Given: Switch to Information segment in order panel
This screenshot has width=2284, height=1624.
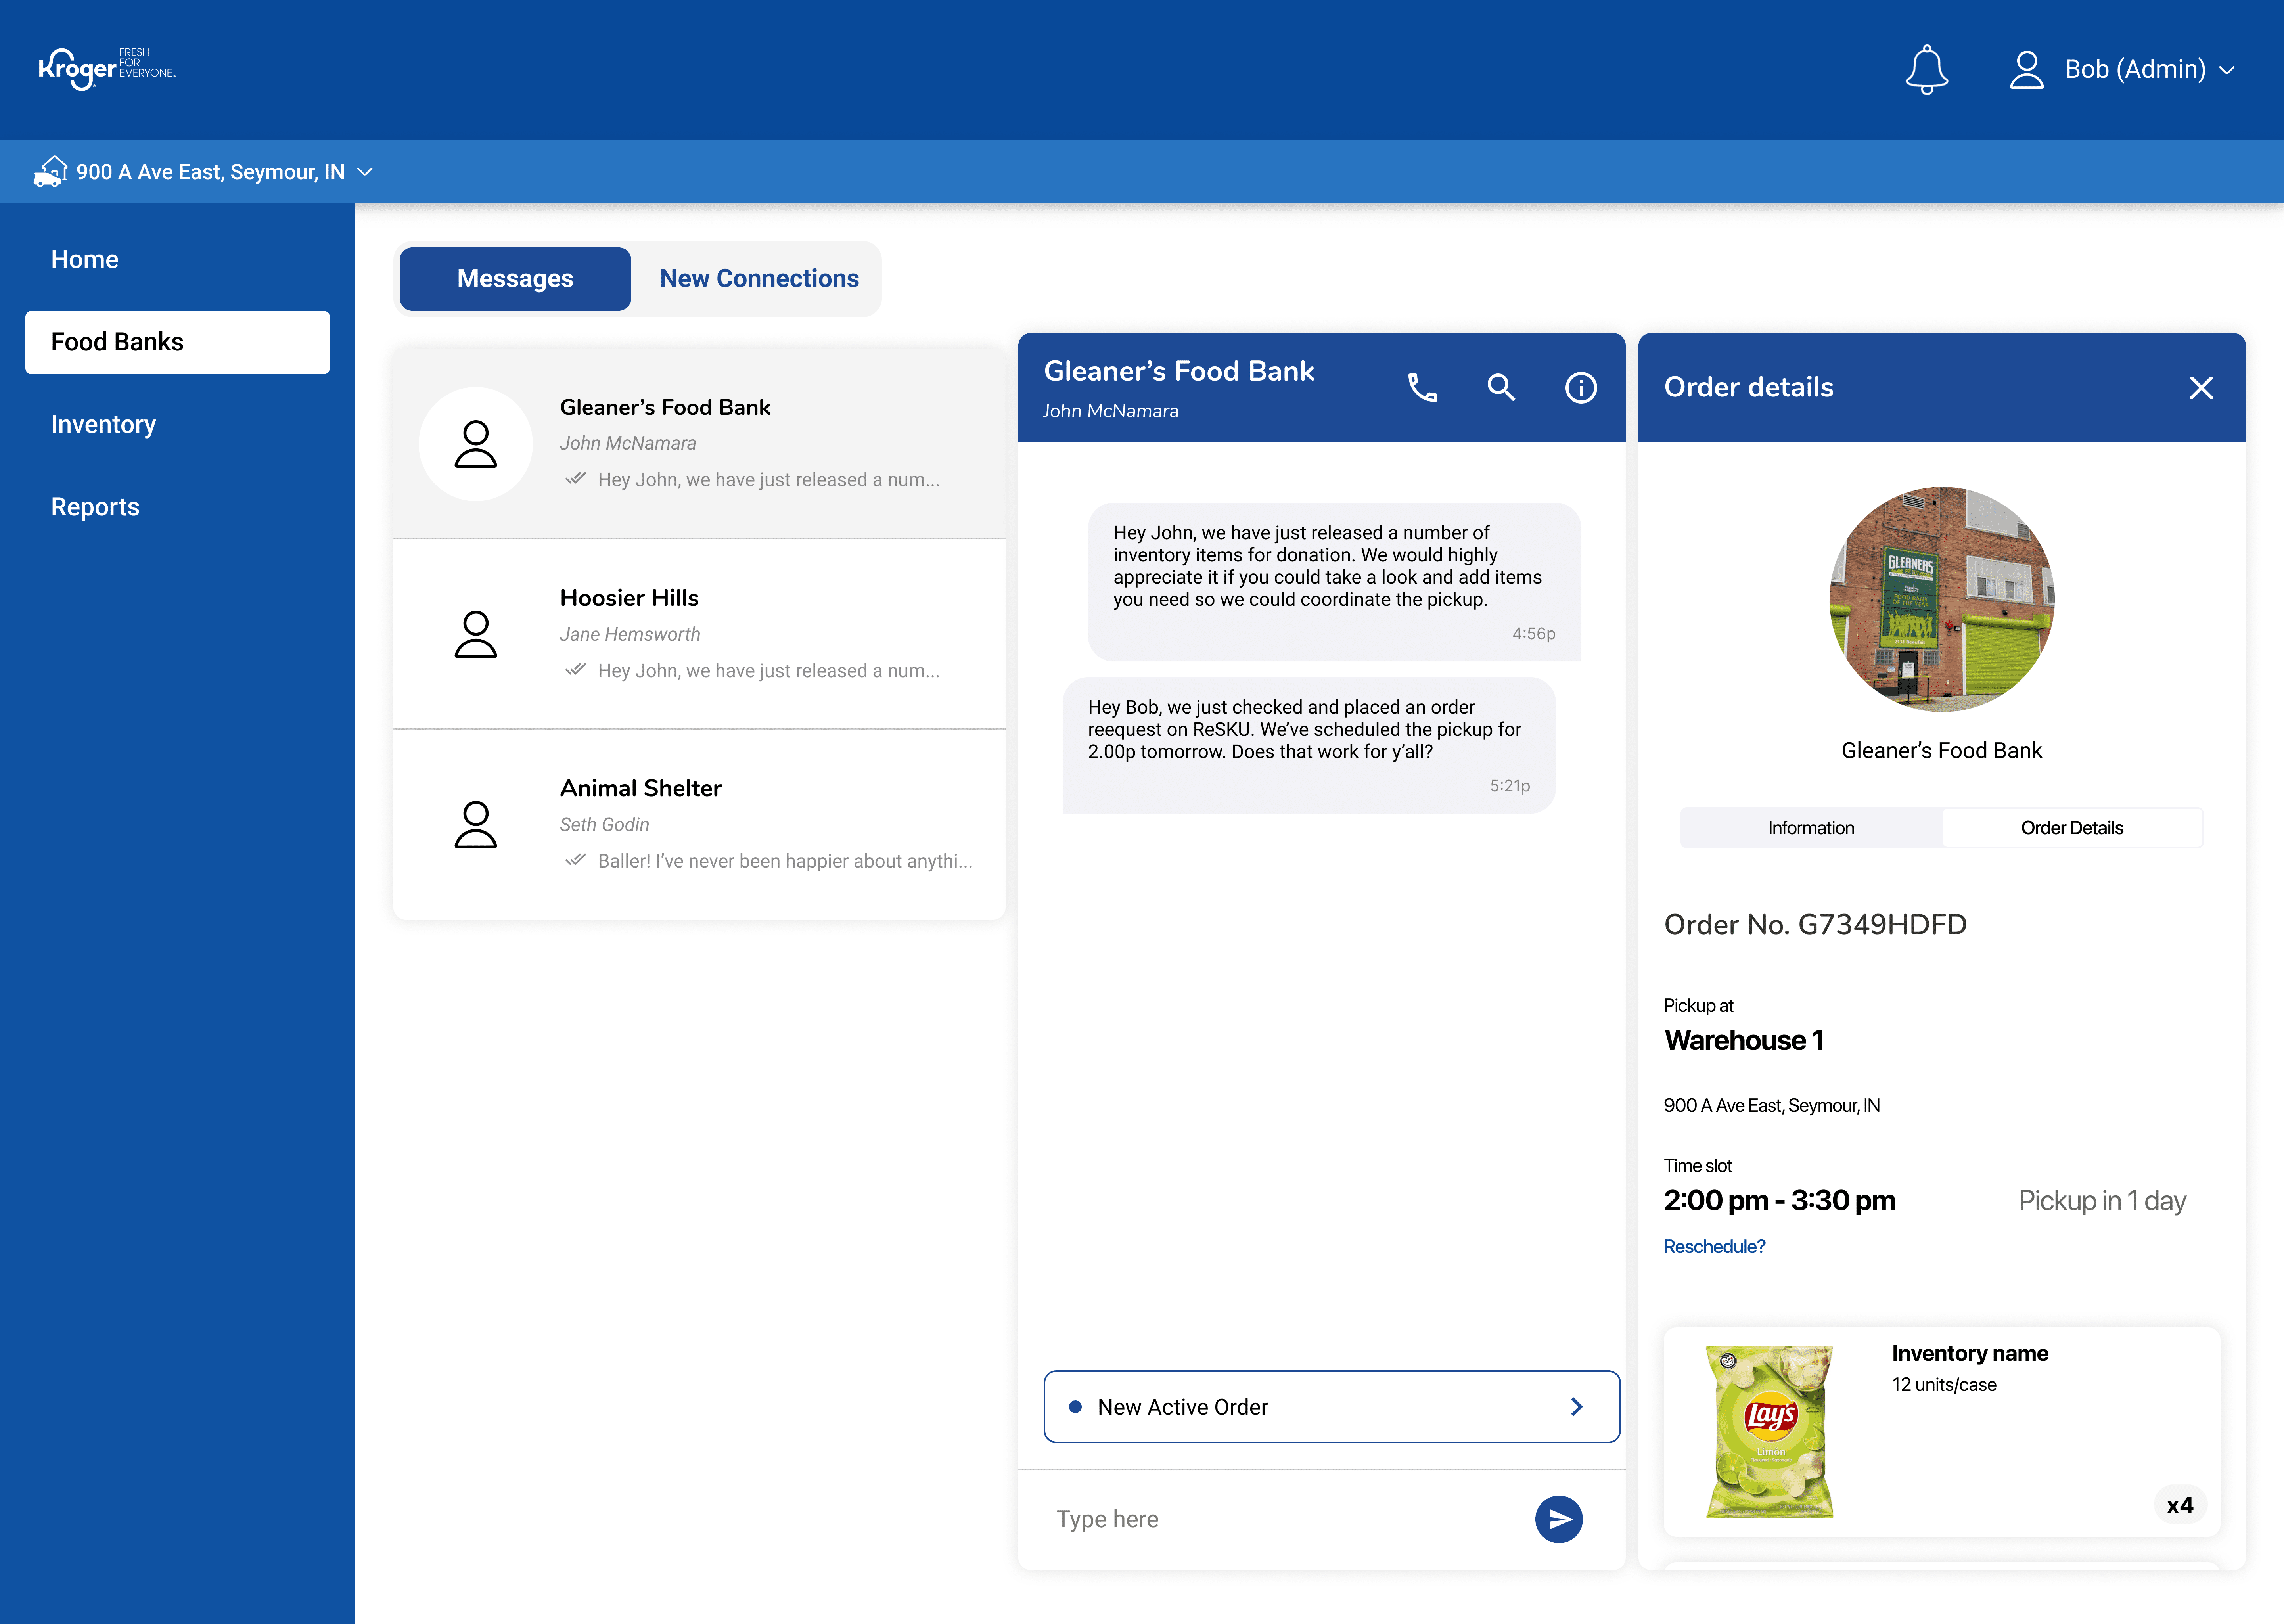Looking at the screenshot, I should (x=1810, y=828).
